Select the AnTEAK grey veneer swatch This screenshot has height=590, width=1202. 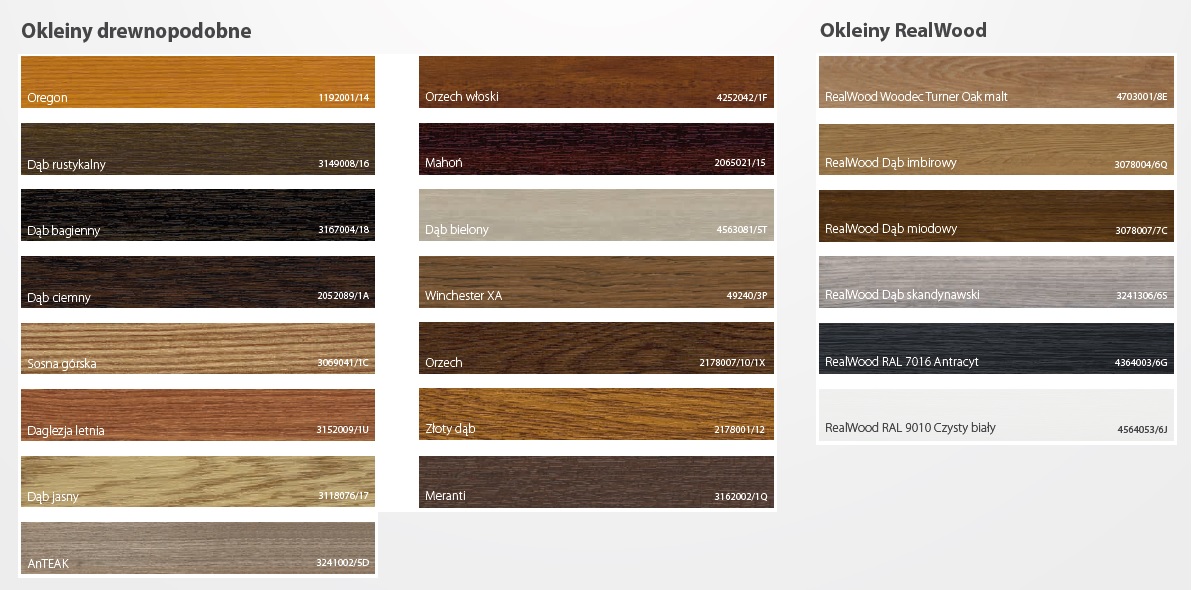(x=198, y=548)
